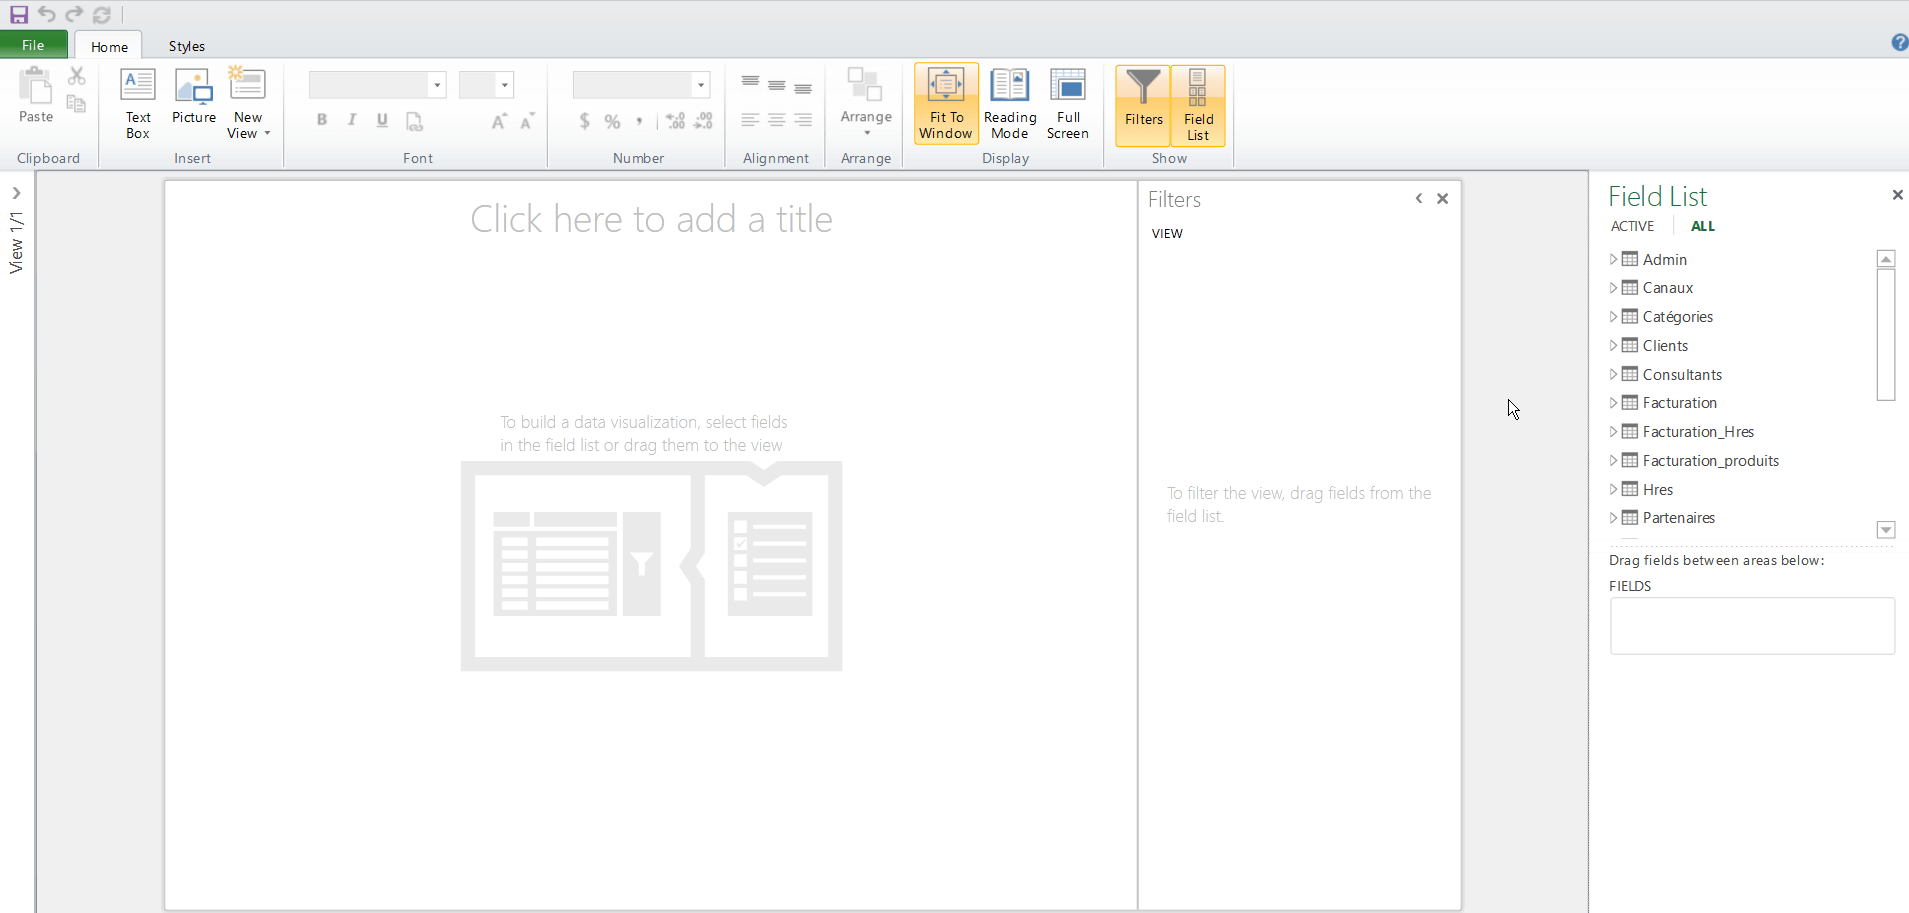This screenshot has width=1909, height=913.
Task: Toggle the Field List pane button
Action: (1197, 105)
